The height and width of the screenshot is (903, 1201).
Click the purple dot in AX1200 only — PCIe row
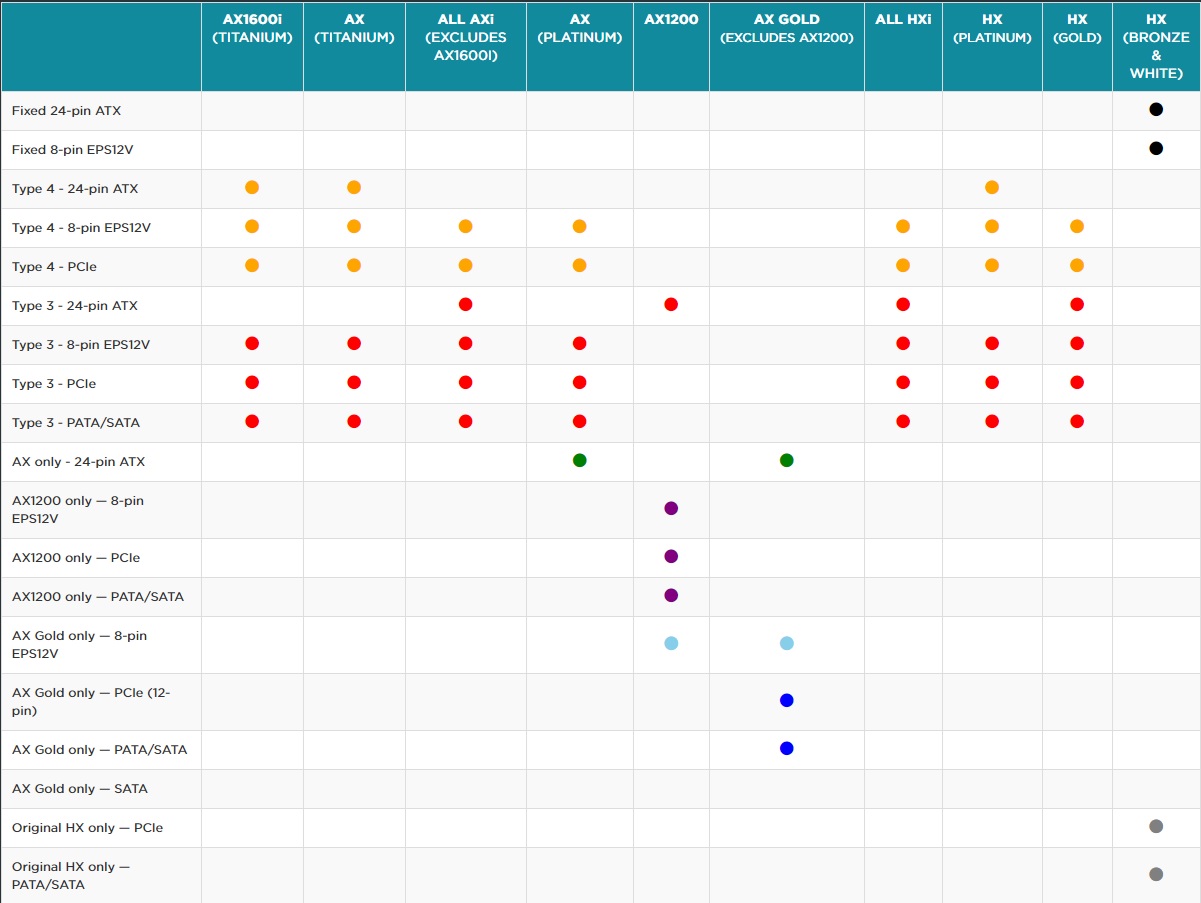(x=671, y=556)
